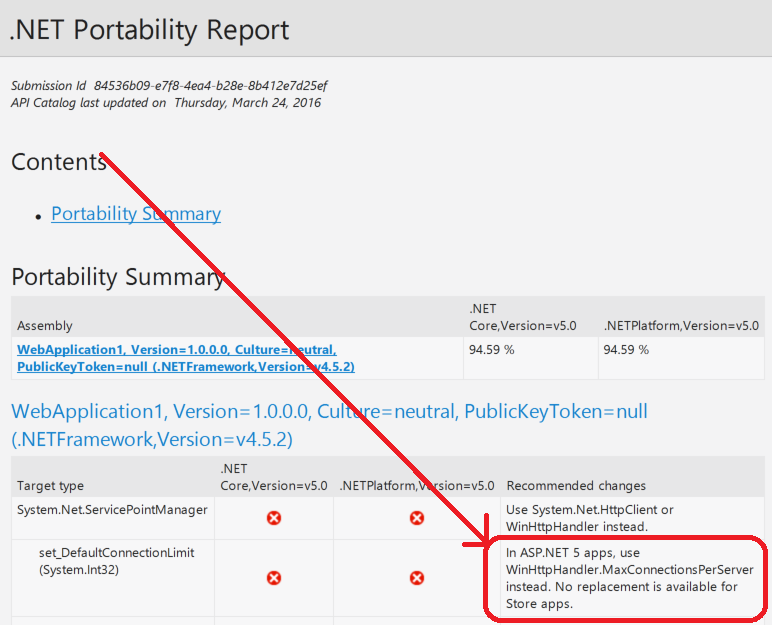Click red X under .NET Core for set_DefaultConnectionLimit

tap(274, 578)
